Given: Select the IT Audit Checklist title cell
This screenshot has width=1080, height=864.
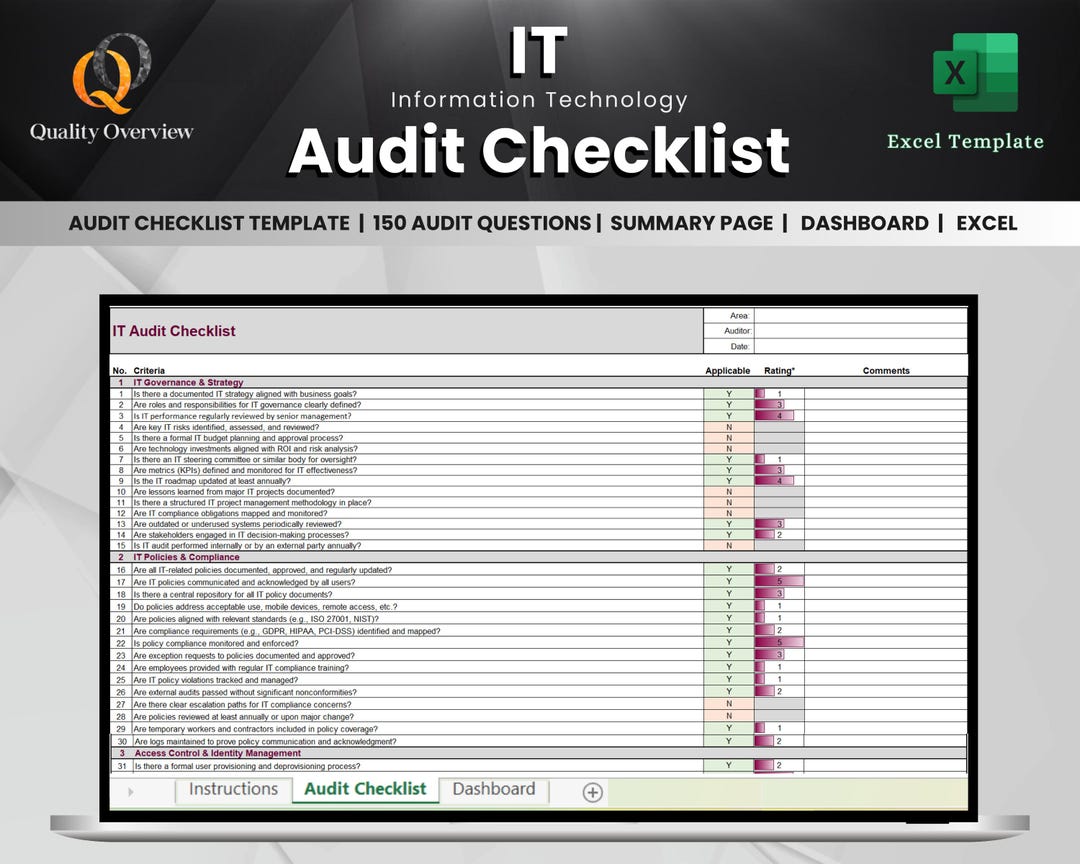Looking at the screenshot, I should tap(173, 330).
